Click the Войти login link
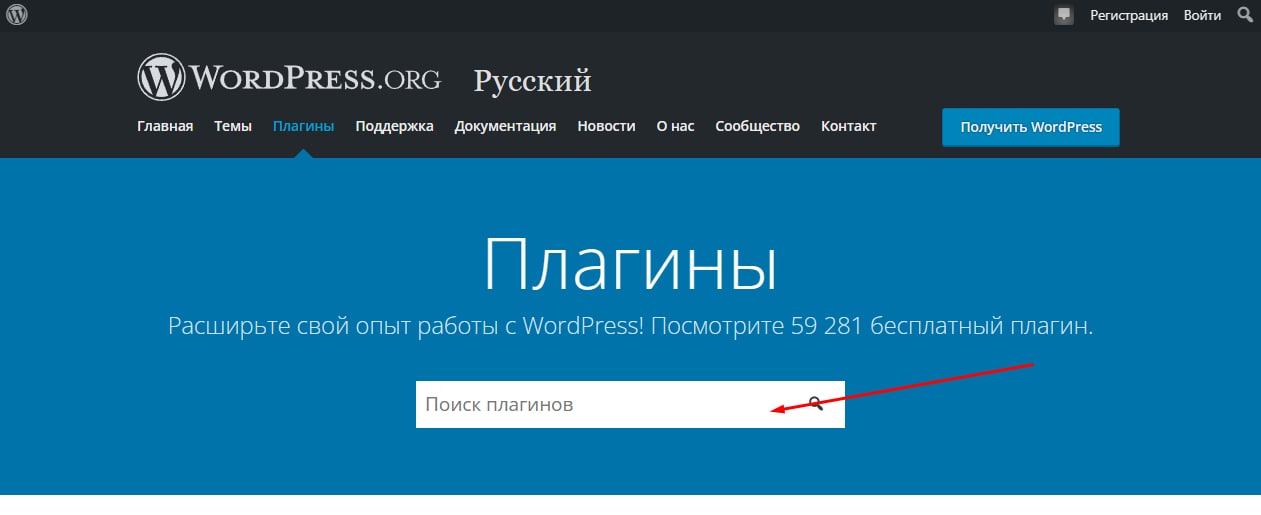 click(1202, 15)
